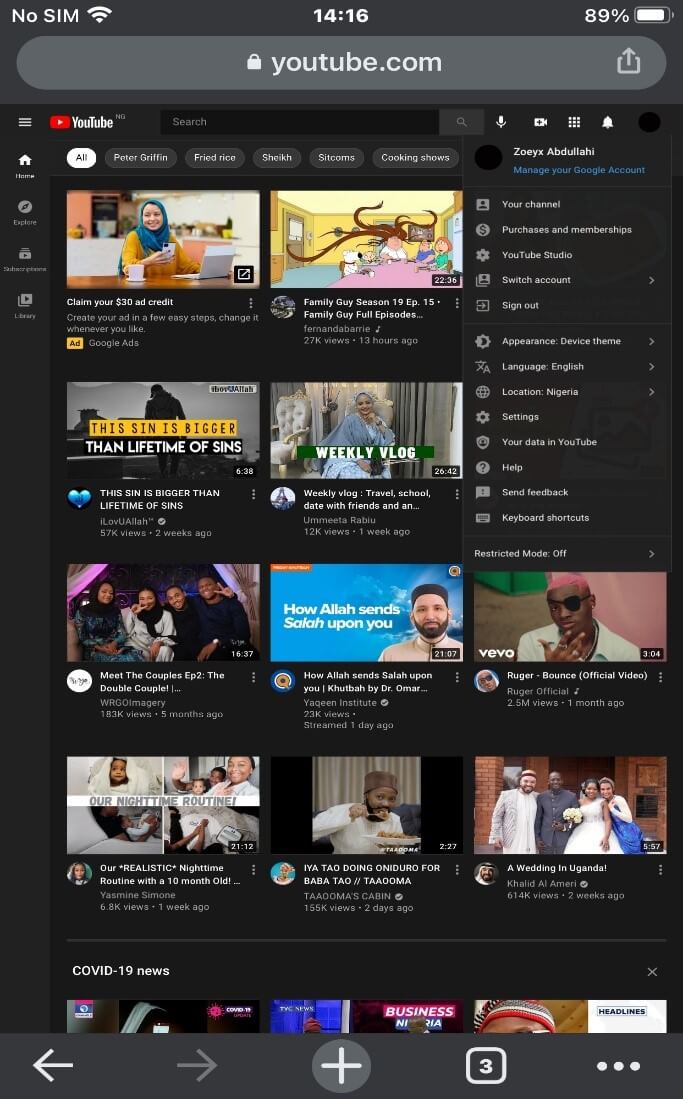Open Purchases and memberships
The image size is (683, 1099).
click(x=567, y=230)
